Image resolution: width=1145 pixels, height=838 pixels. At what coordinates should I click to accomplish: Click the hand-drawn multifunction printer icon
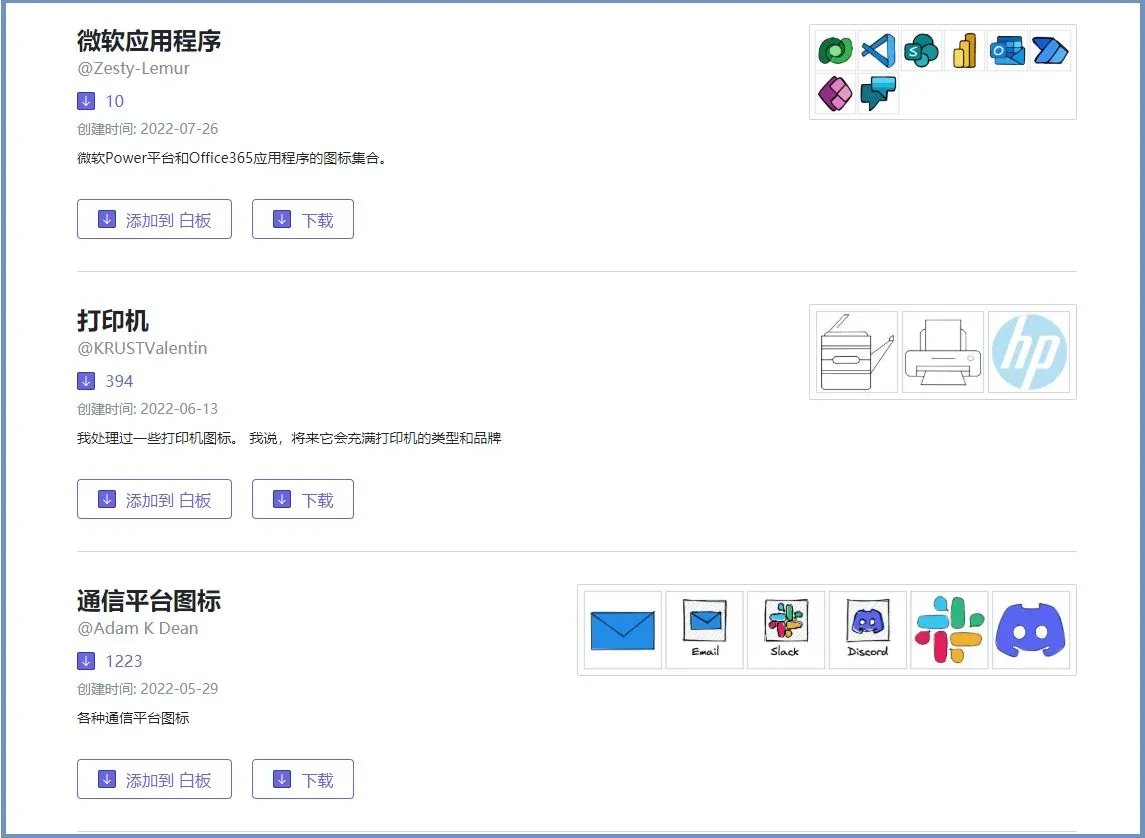(855, 352)
